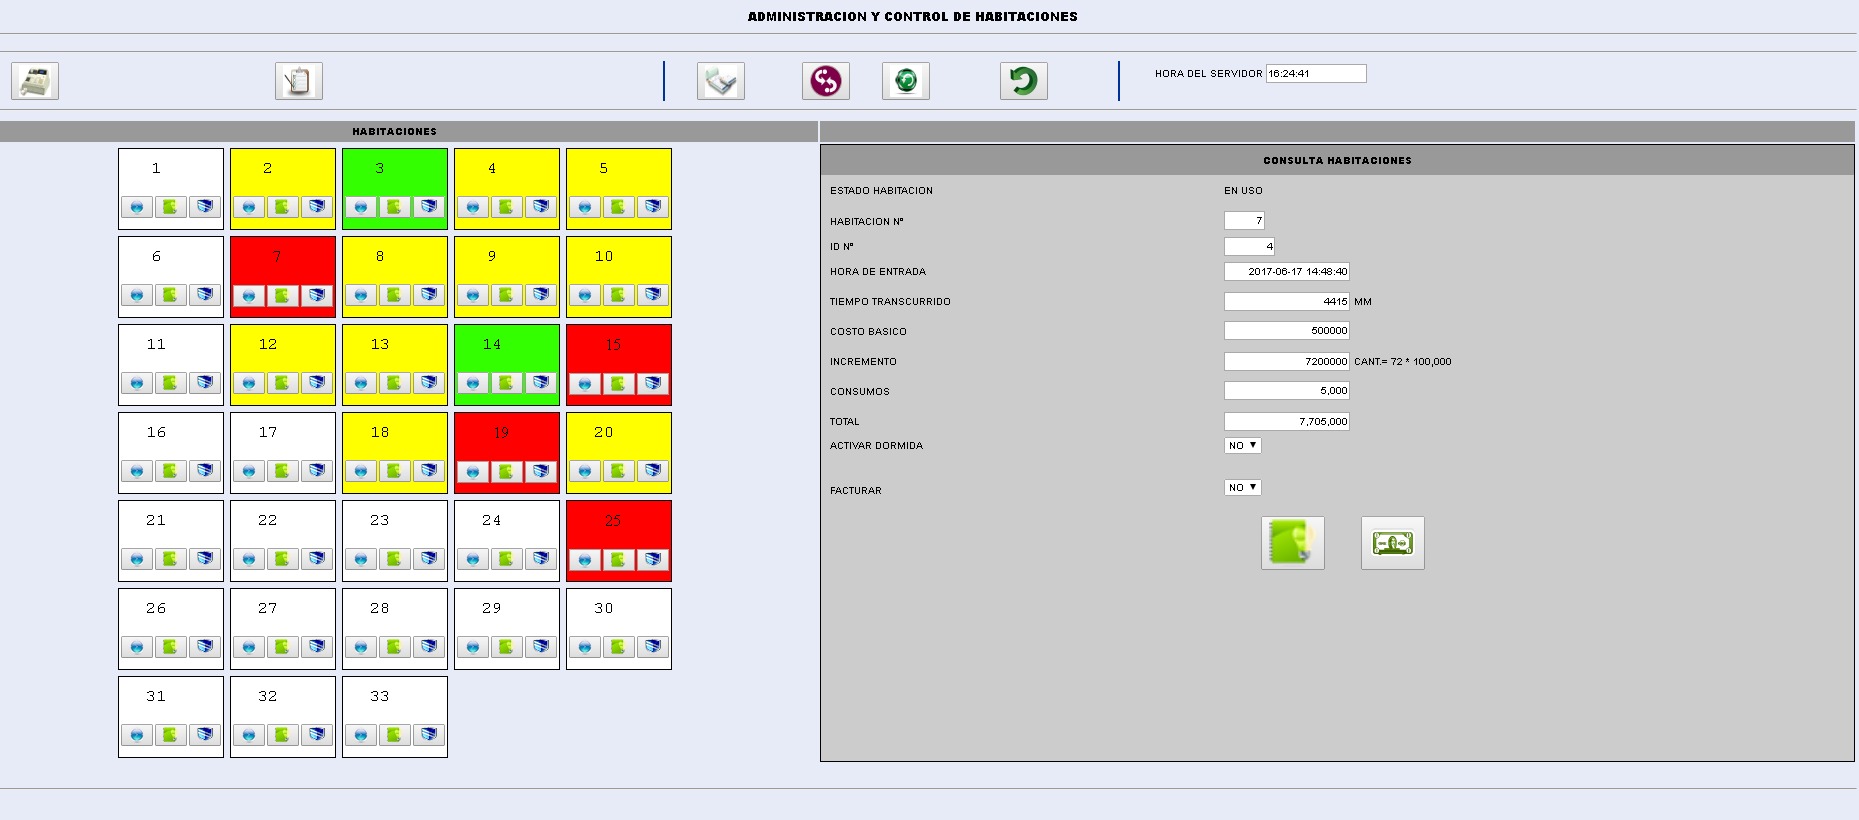Click the green globe refresh toolbar icon

coord(906,81)
